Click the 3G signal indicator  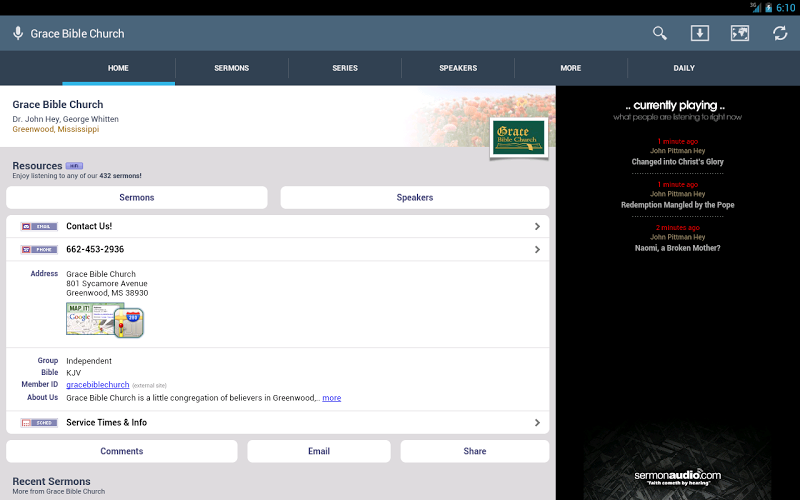[756, 7]
